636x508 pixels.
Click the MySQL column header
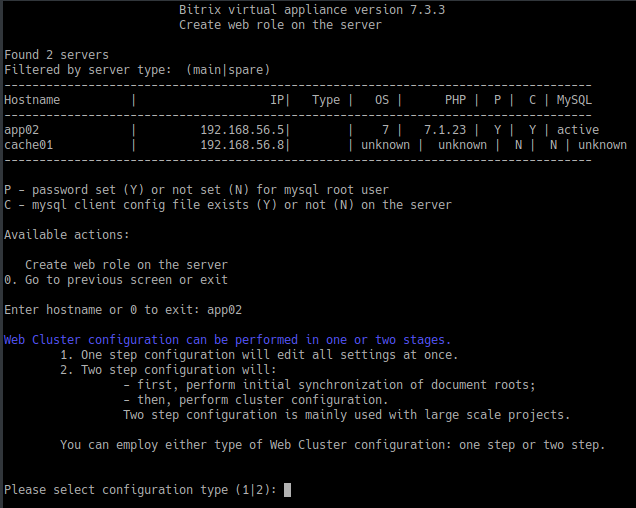point(574,100)
